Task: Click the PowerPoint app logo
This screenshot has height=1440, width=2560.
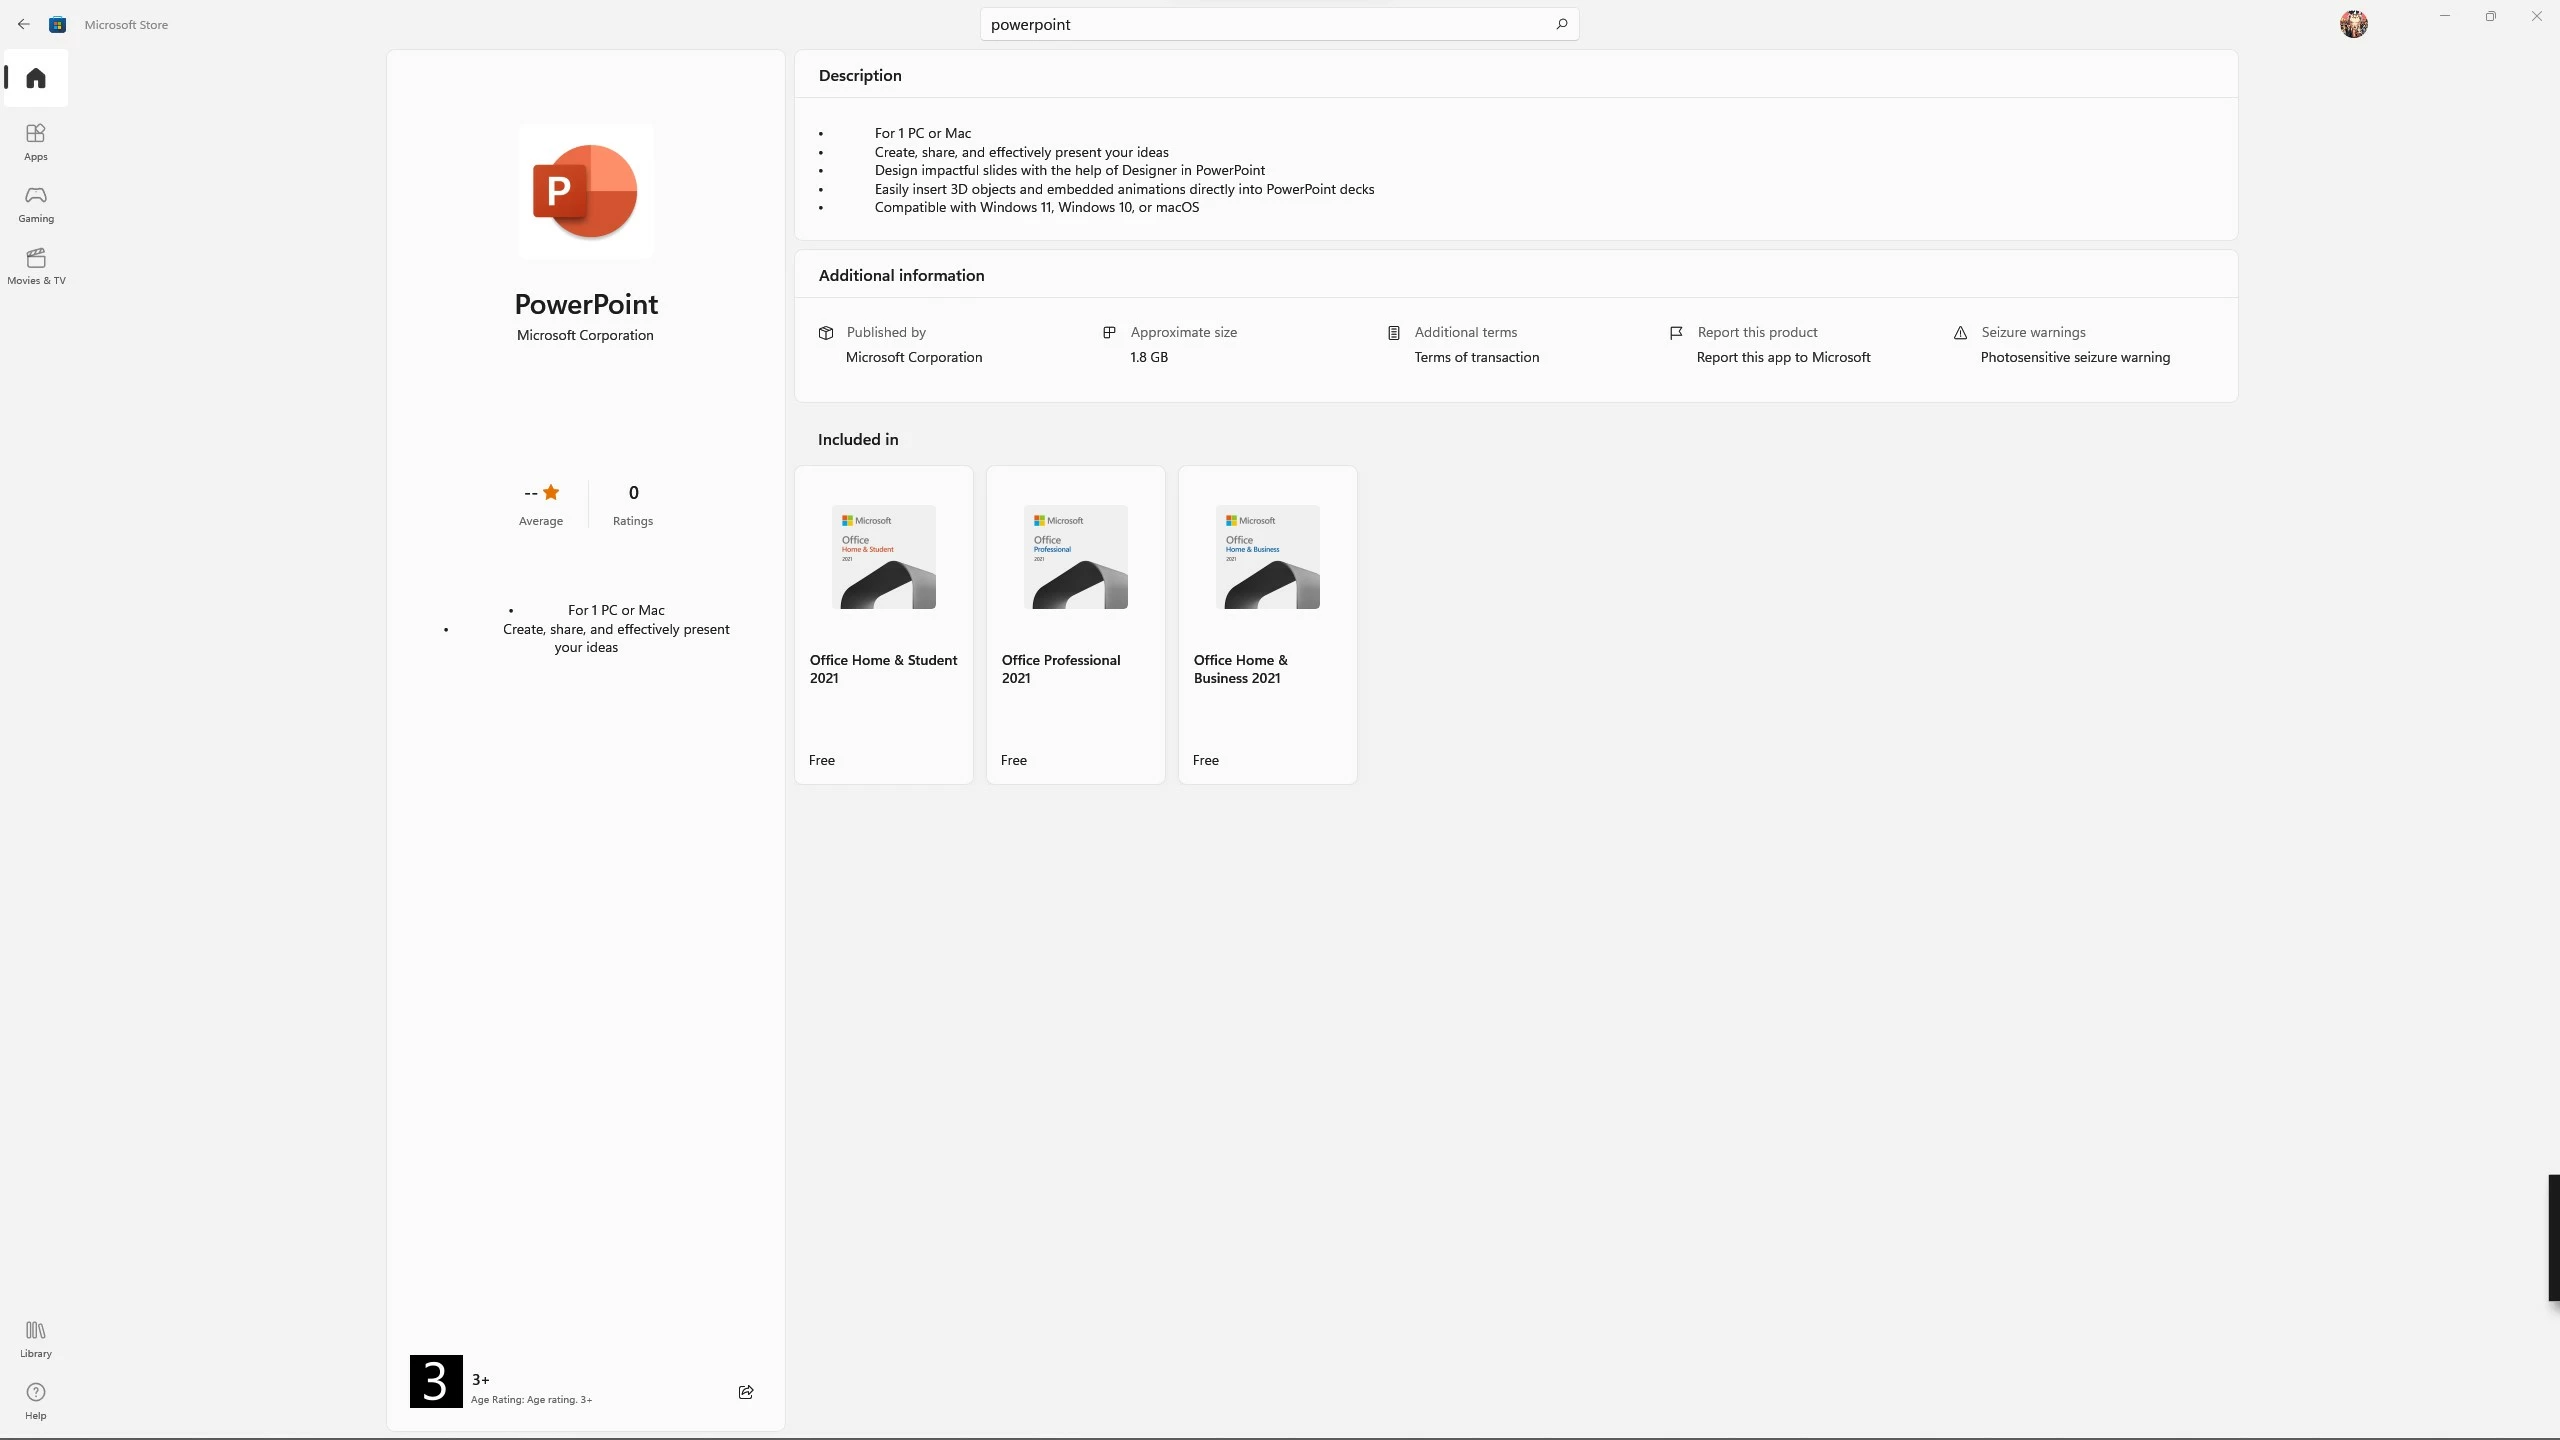Action: 586,192
